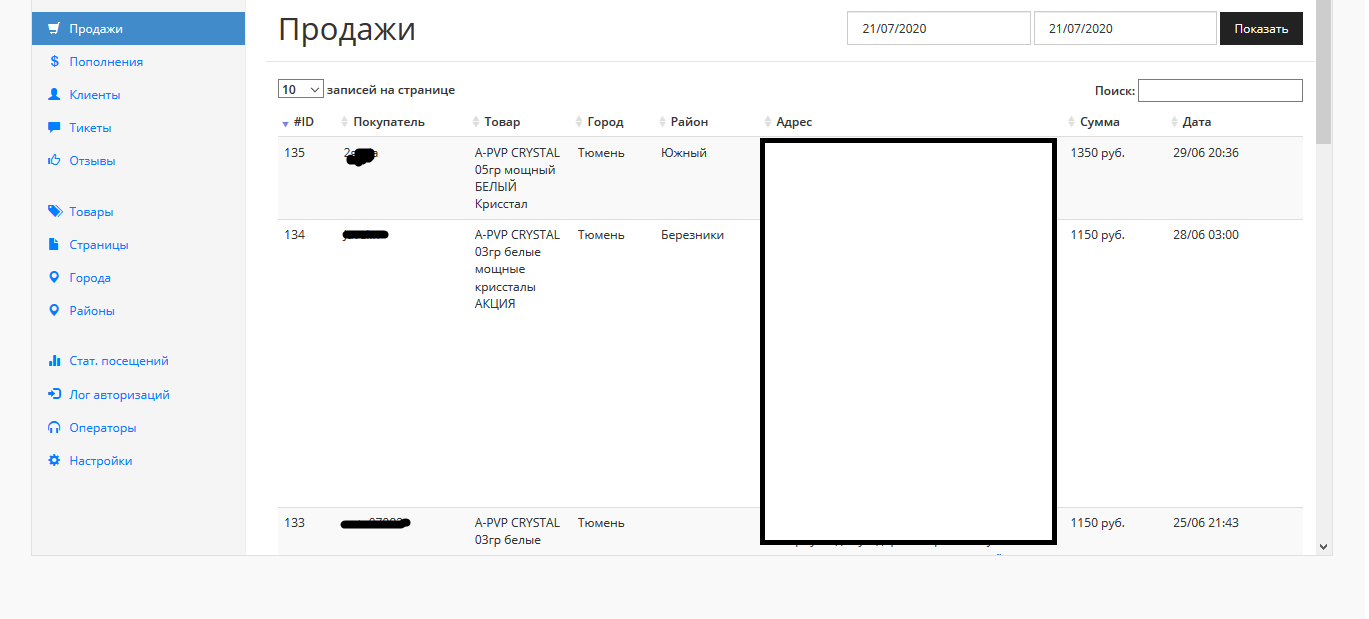Screen dimensions: 1369x619
Task: Click the chat bubble icon beside Тикеты
Action: 54,128
